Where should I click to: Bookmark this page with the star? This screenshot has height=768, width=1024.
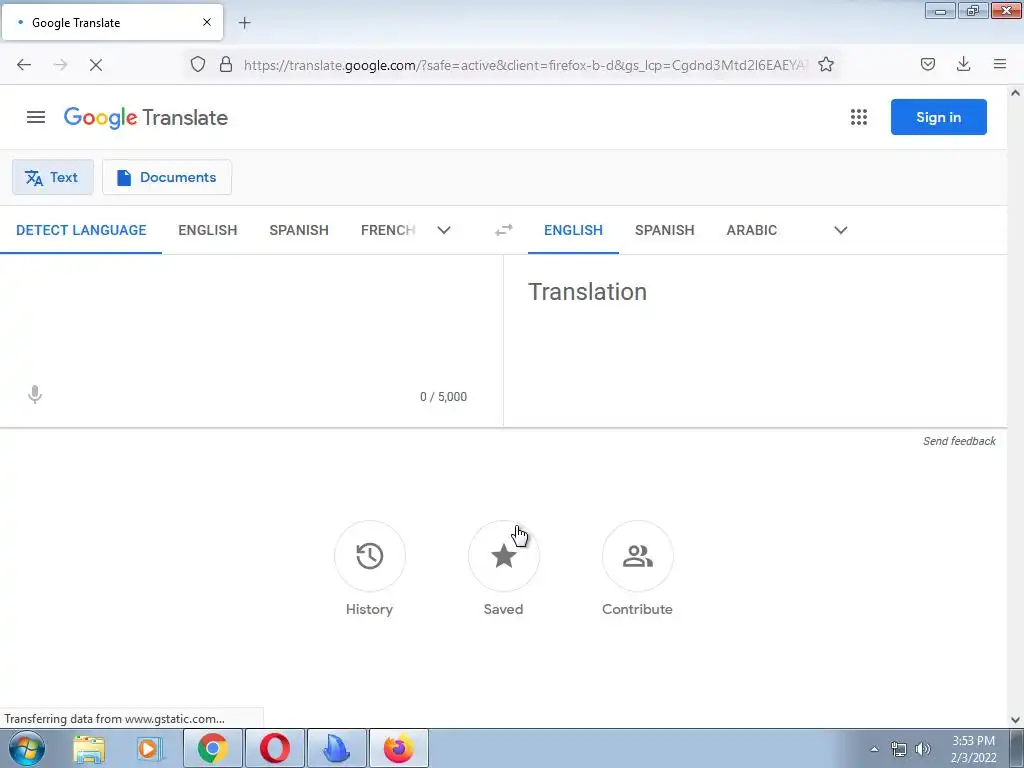pos(826,64)
